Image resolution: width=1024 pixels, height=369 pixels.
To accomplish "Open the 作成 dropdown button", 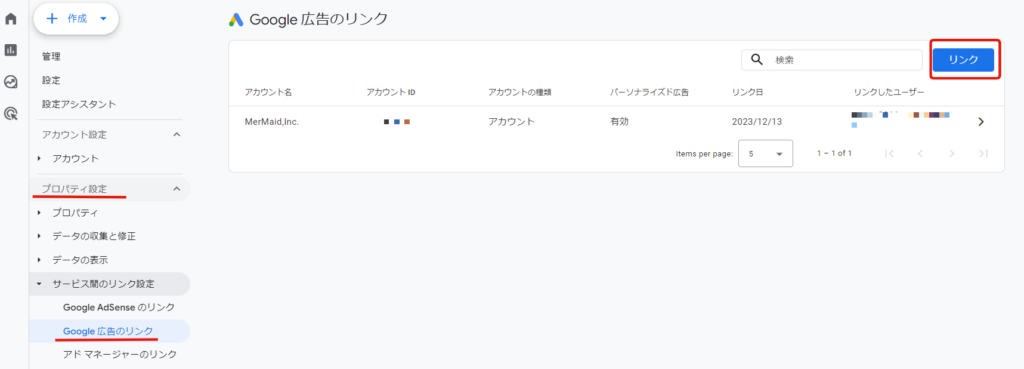I will pyautogui.click(x=76, y=19).
